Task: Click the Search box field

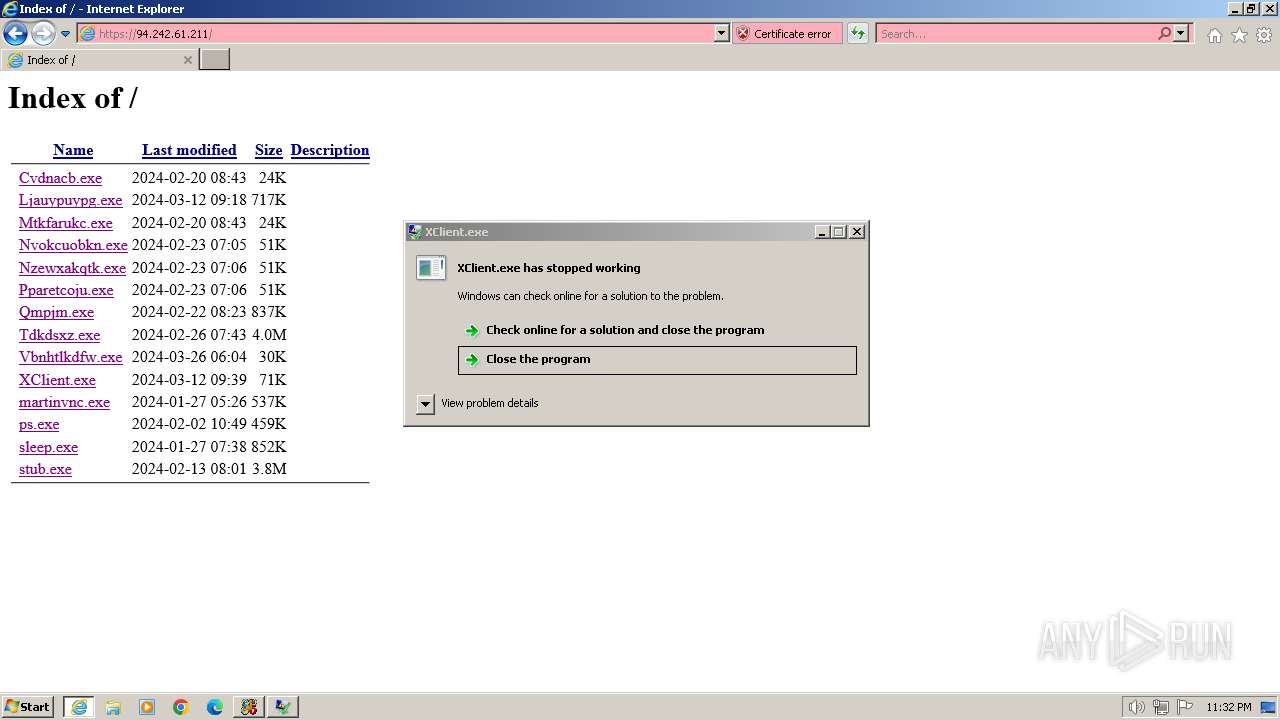Action: (1016, 33)
